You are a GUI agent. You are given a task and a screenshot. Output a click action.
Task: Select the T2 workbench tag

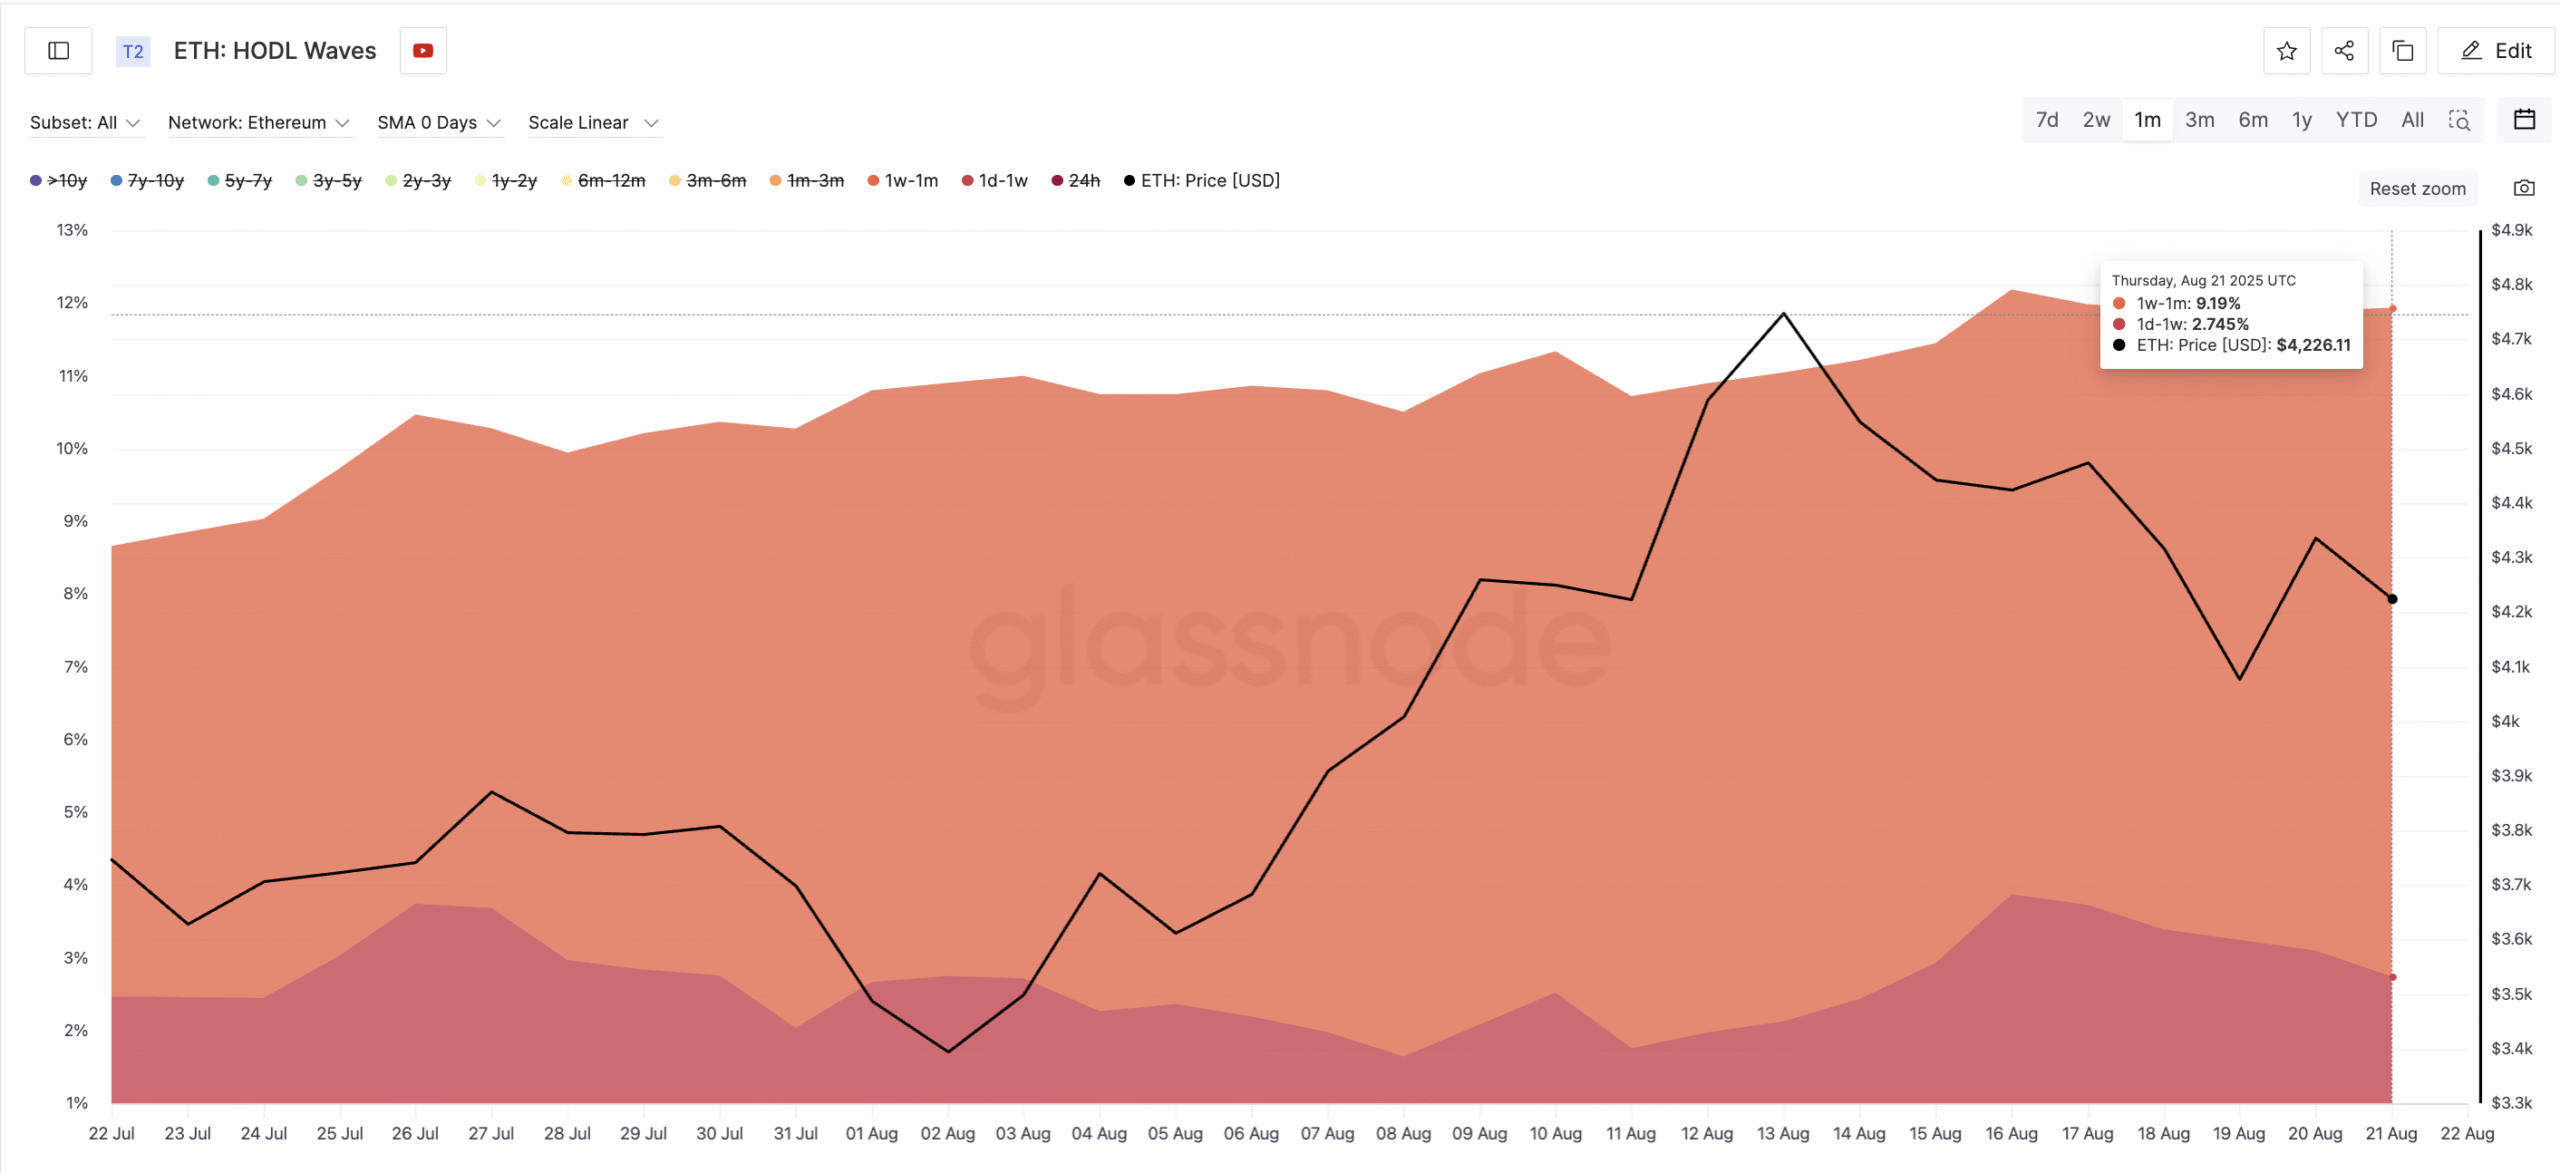133,51
